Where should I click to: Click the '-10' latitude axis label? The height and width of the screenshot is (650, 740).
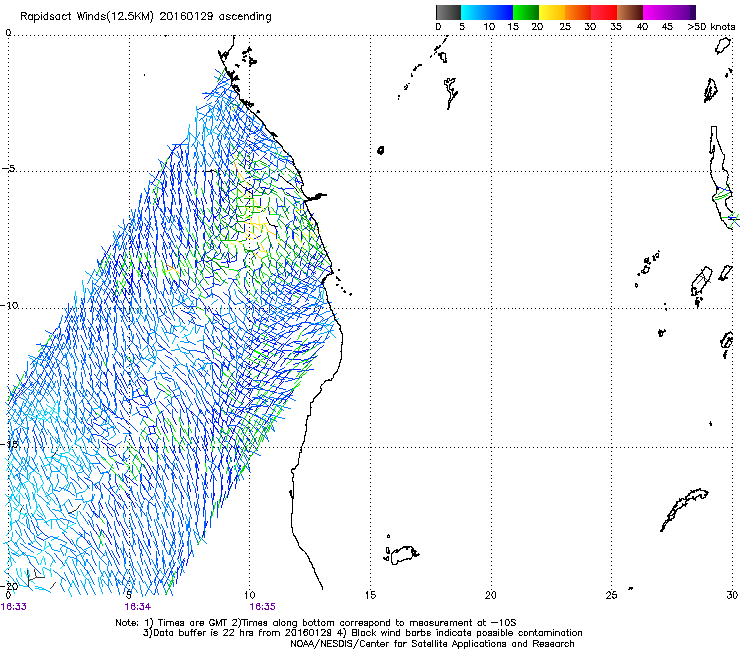[x=9, y=305]
